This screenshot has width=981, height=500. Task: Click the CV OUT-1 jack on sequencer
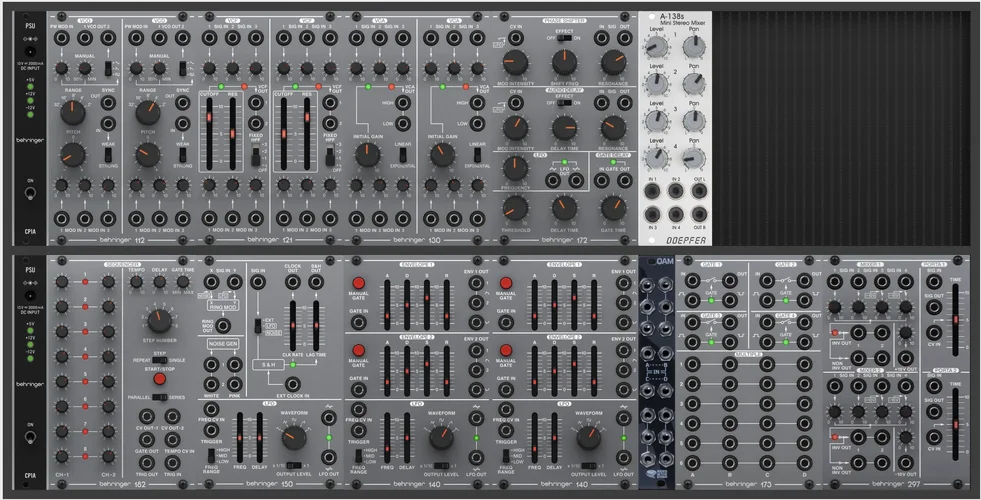click(x=147, y=416)
